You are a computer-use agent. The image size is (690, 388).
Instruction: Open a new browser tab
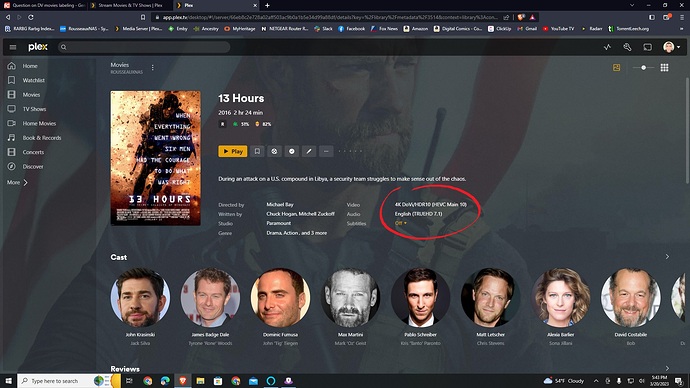tap(267, 5)
